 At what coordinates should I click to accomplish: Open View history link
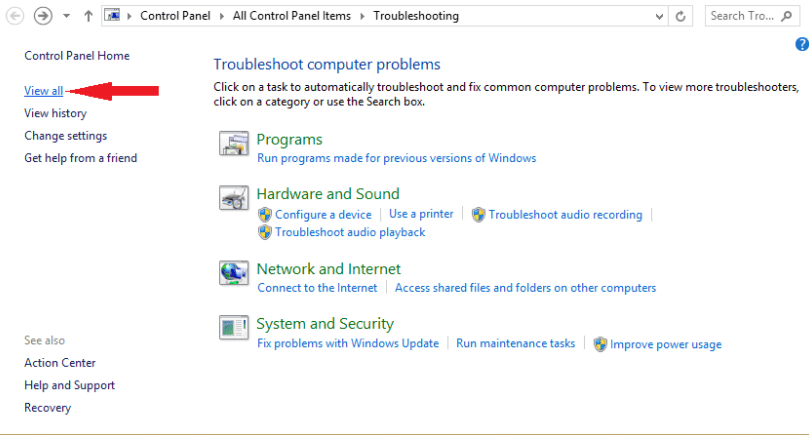[55, 113]
